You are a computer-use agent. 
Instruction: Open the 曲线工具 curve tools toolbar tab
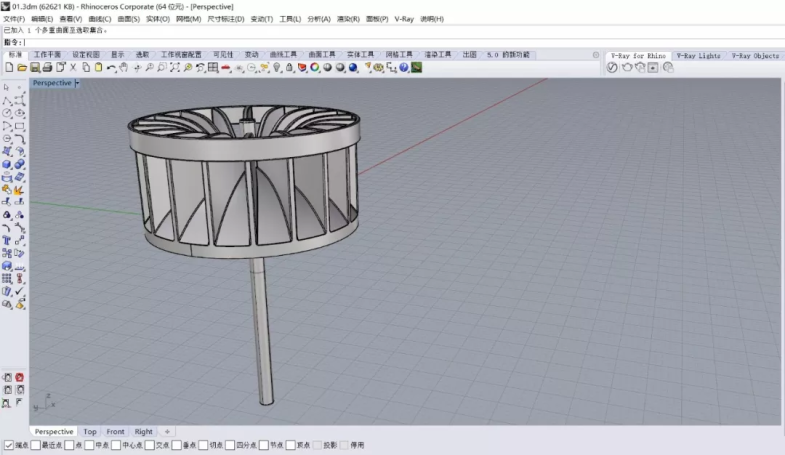point(282,55)
